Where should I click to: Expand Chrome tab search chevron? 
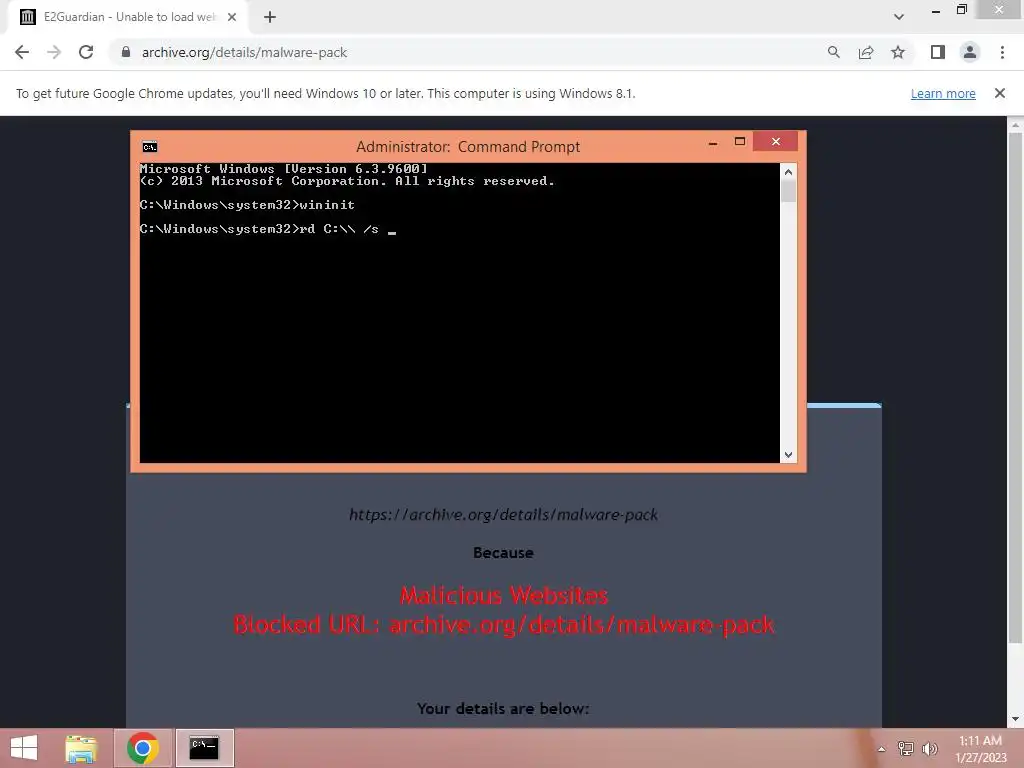coord(899,17)
